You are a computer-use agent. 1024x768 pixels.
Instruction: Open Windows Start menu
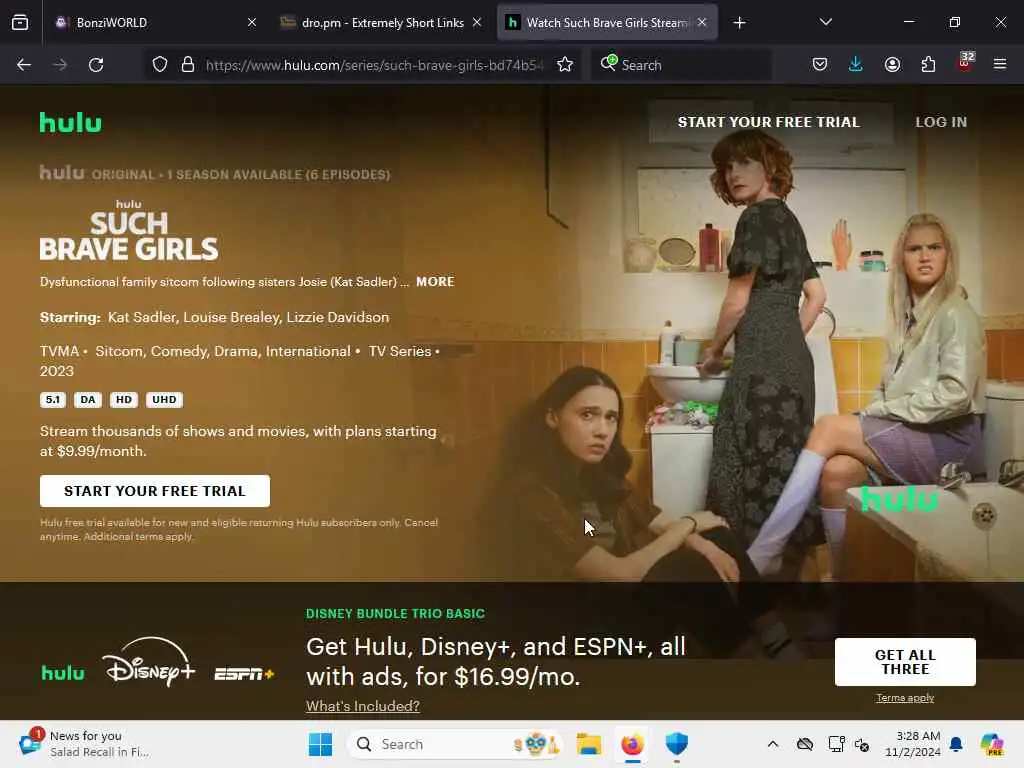[x=320, y=744]
